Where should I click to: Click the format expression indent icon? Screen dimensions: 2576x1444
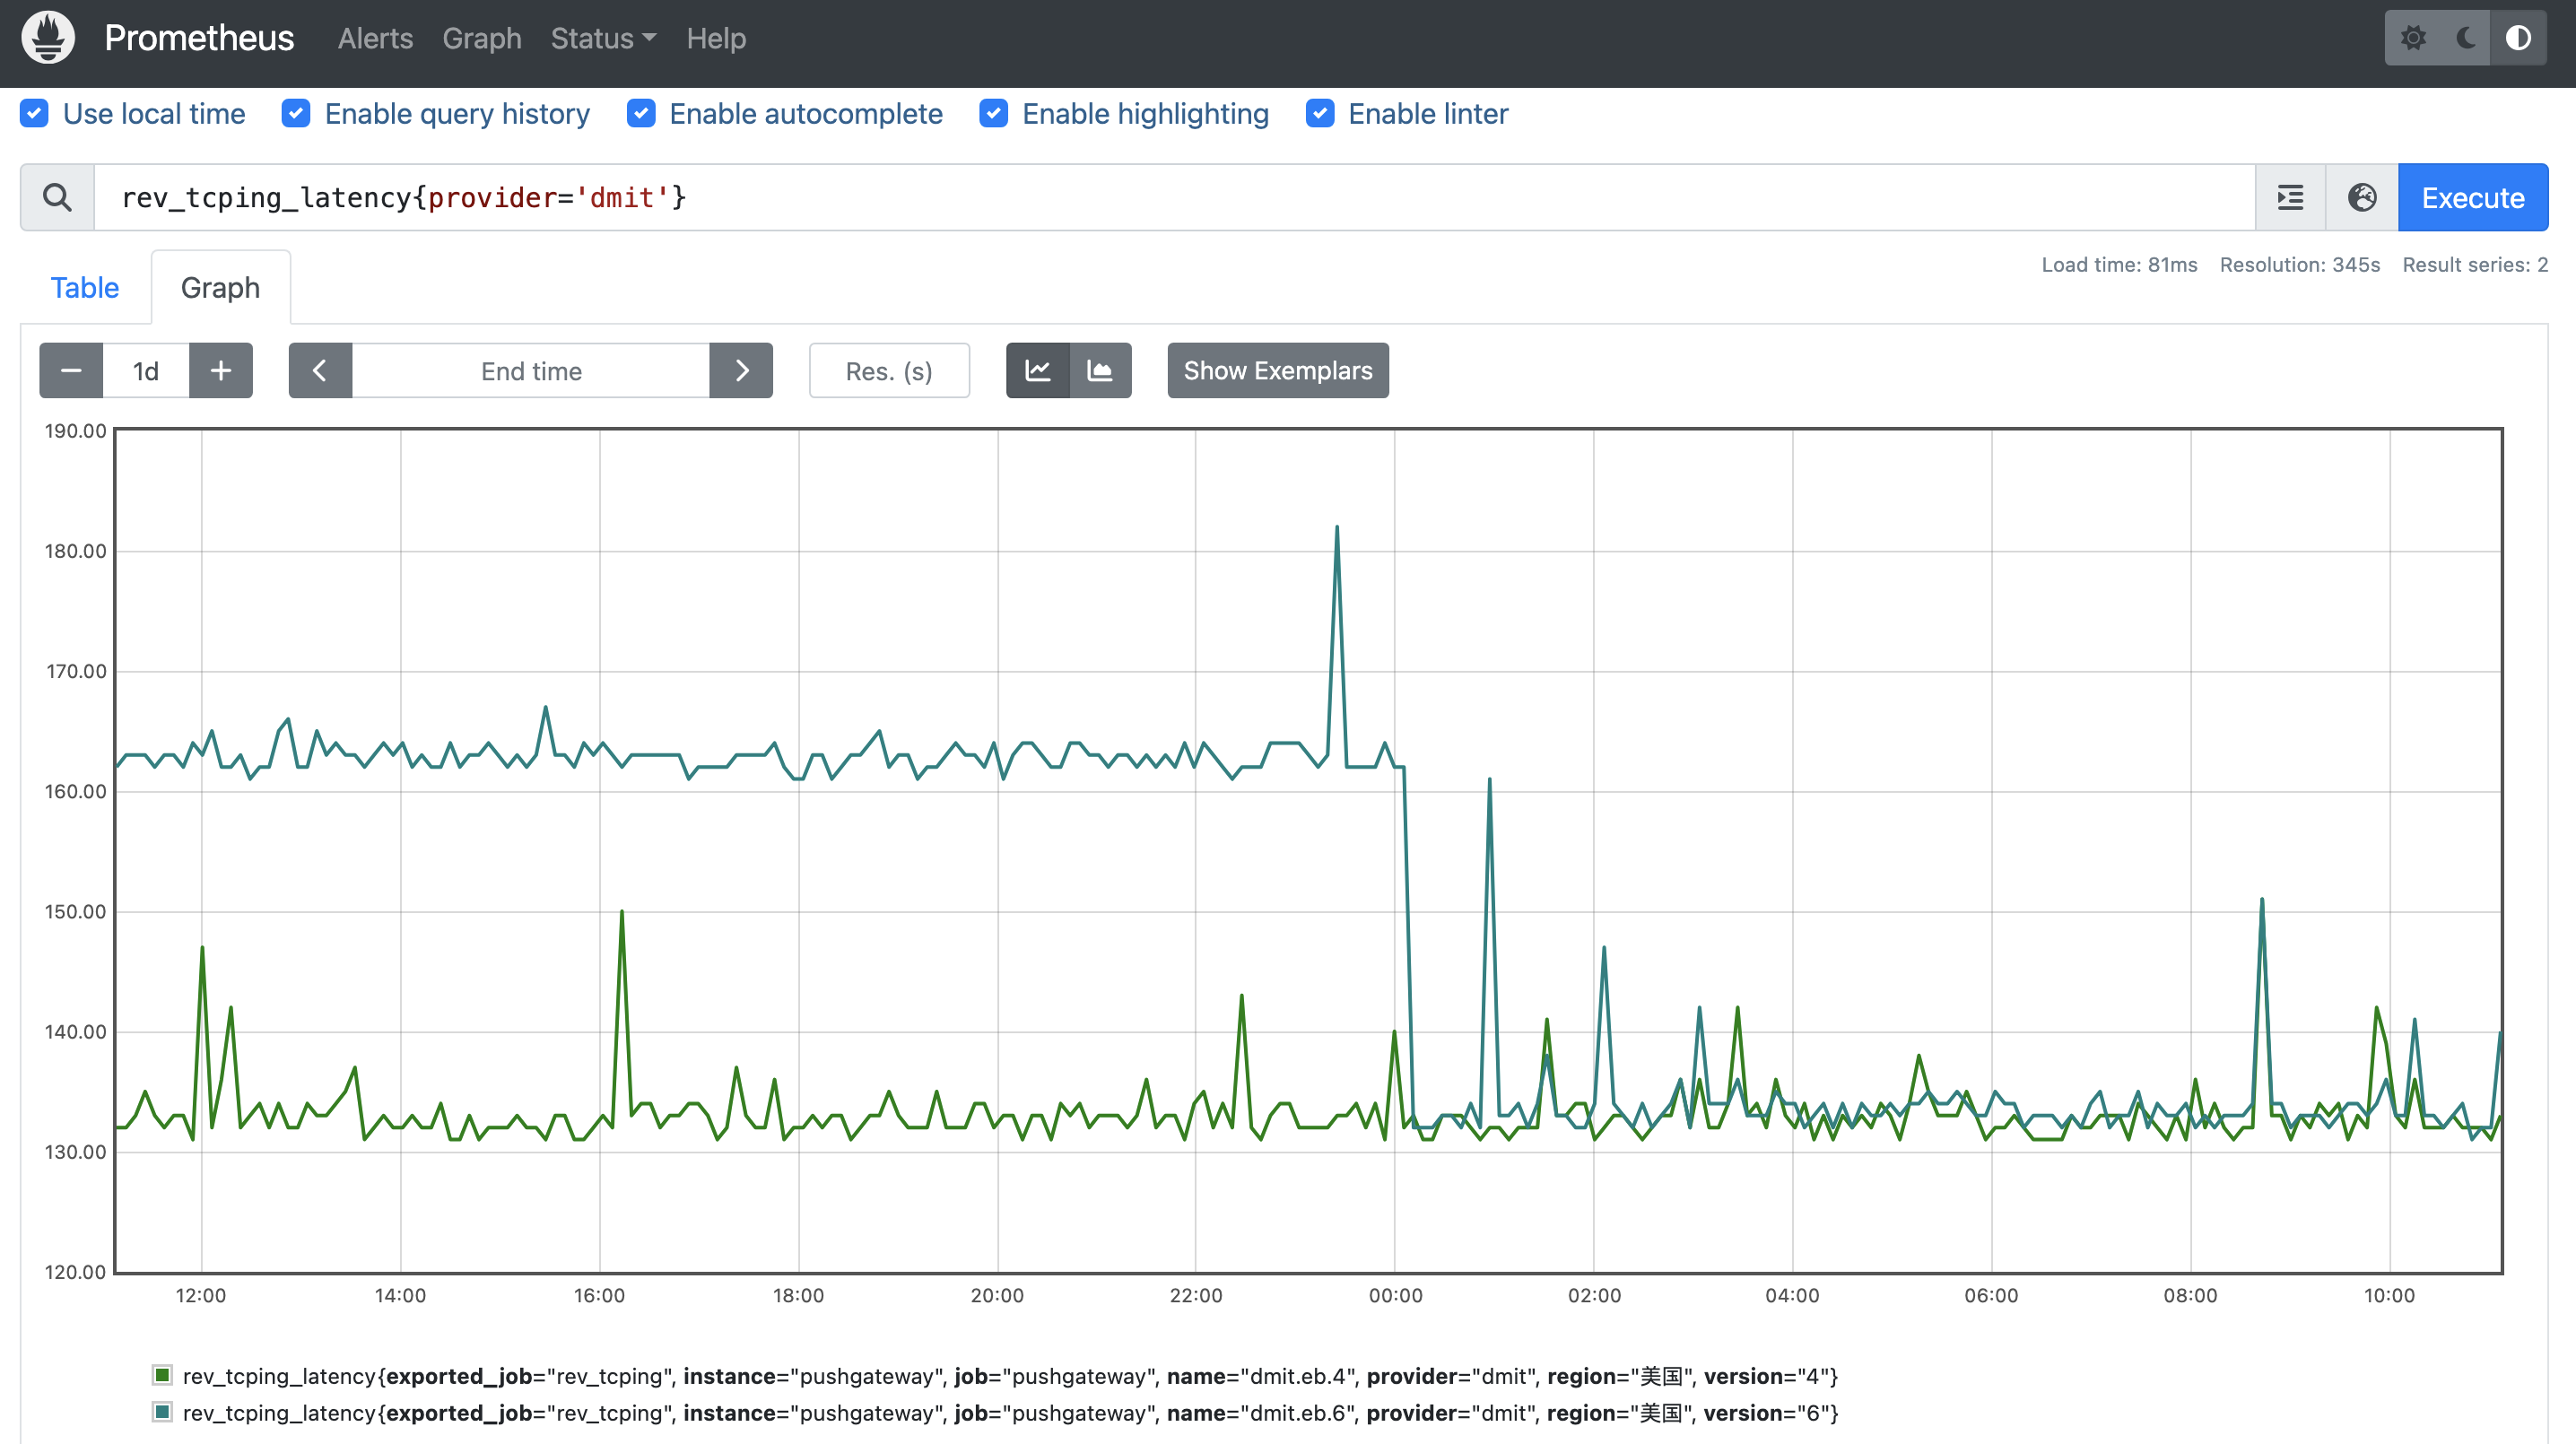2290,198
